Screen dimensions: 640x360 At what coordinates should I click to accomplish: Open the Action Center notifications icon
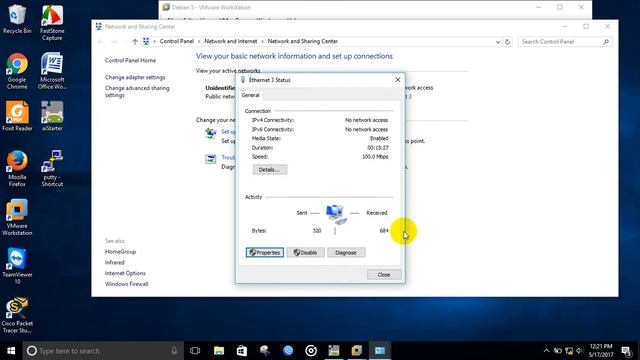point(626,351)
